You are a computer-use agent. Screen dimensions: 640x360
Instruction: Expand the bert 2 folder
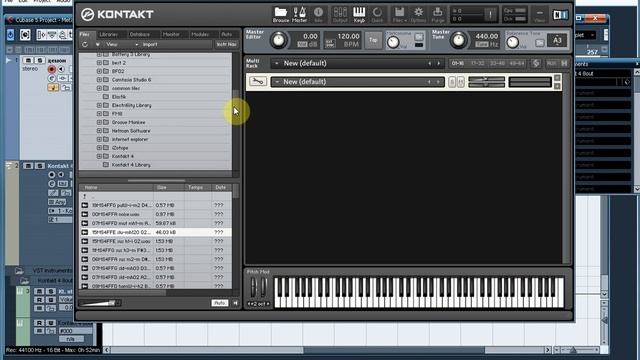[x=99, y=63]
